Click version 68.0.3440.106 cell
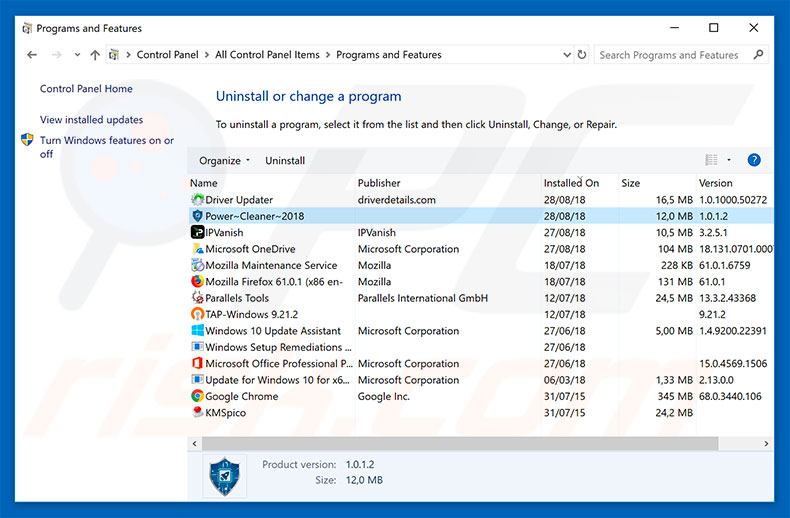Screen dimensions: 790x518 click(x=731, y=396)
